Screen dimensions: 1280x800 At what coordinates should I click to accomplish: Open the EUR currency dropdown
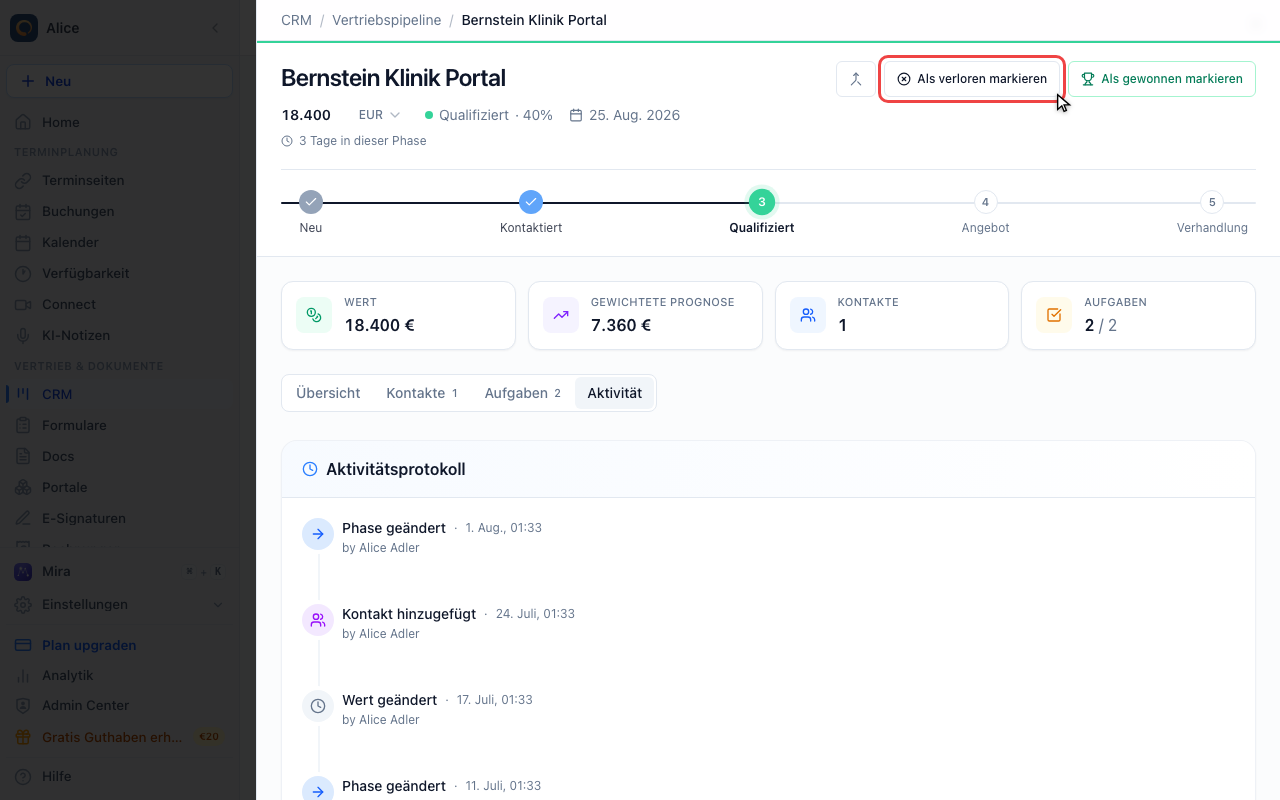coord(380,115)
